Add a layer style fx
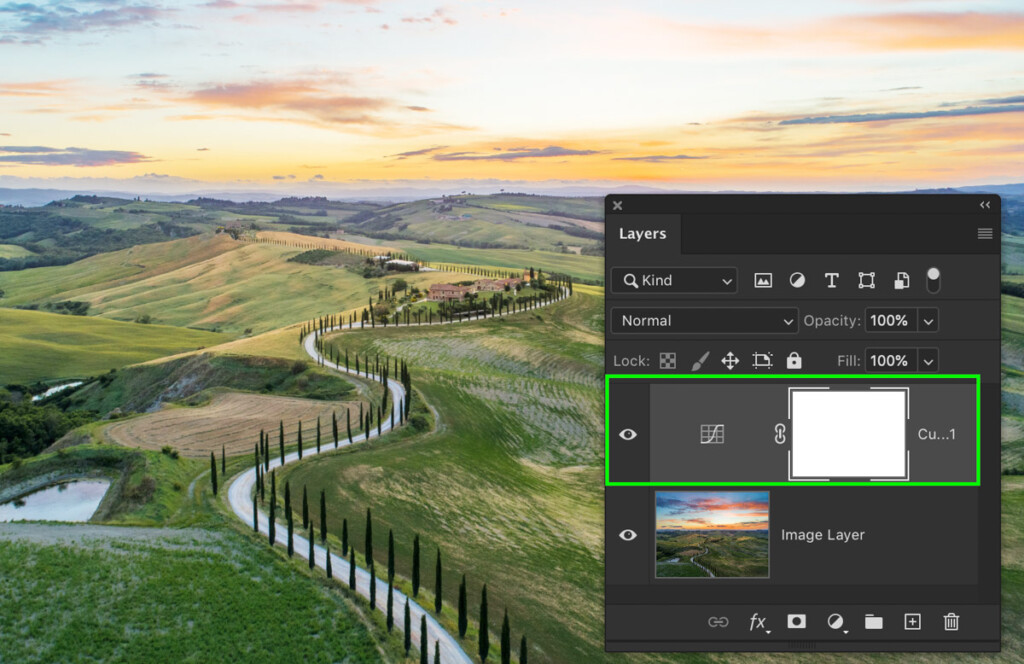Image resolution: width=1024 pixels, height=664 pixels. [x=759, y=623]
